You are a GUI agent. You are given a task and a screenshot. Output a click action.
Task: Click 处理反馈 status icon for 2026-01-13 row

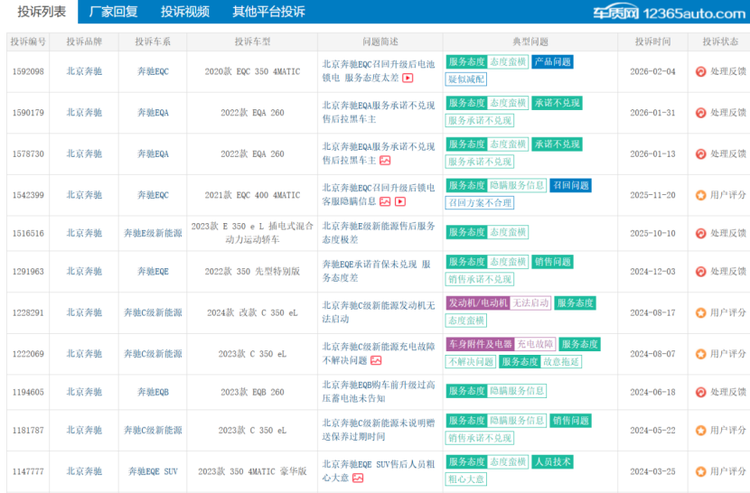coord(701,154)
